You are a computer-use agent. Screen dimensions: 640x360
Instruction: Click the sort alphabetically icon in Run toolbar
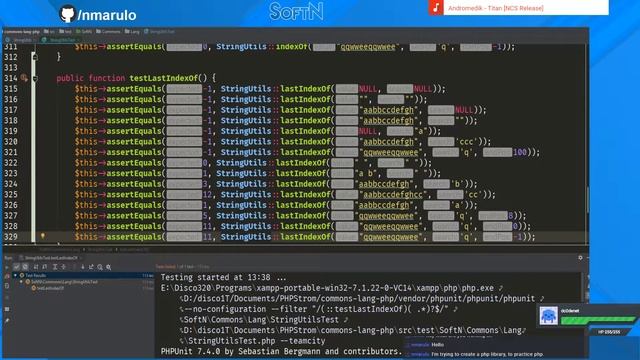point(36,267)
